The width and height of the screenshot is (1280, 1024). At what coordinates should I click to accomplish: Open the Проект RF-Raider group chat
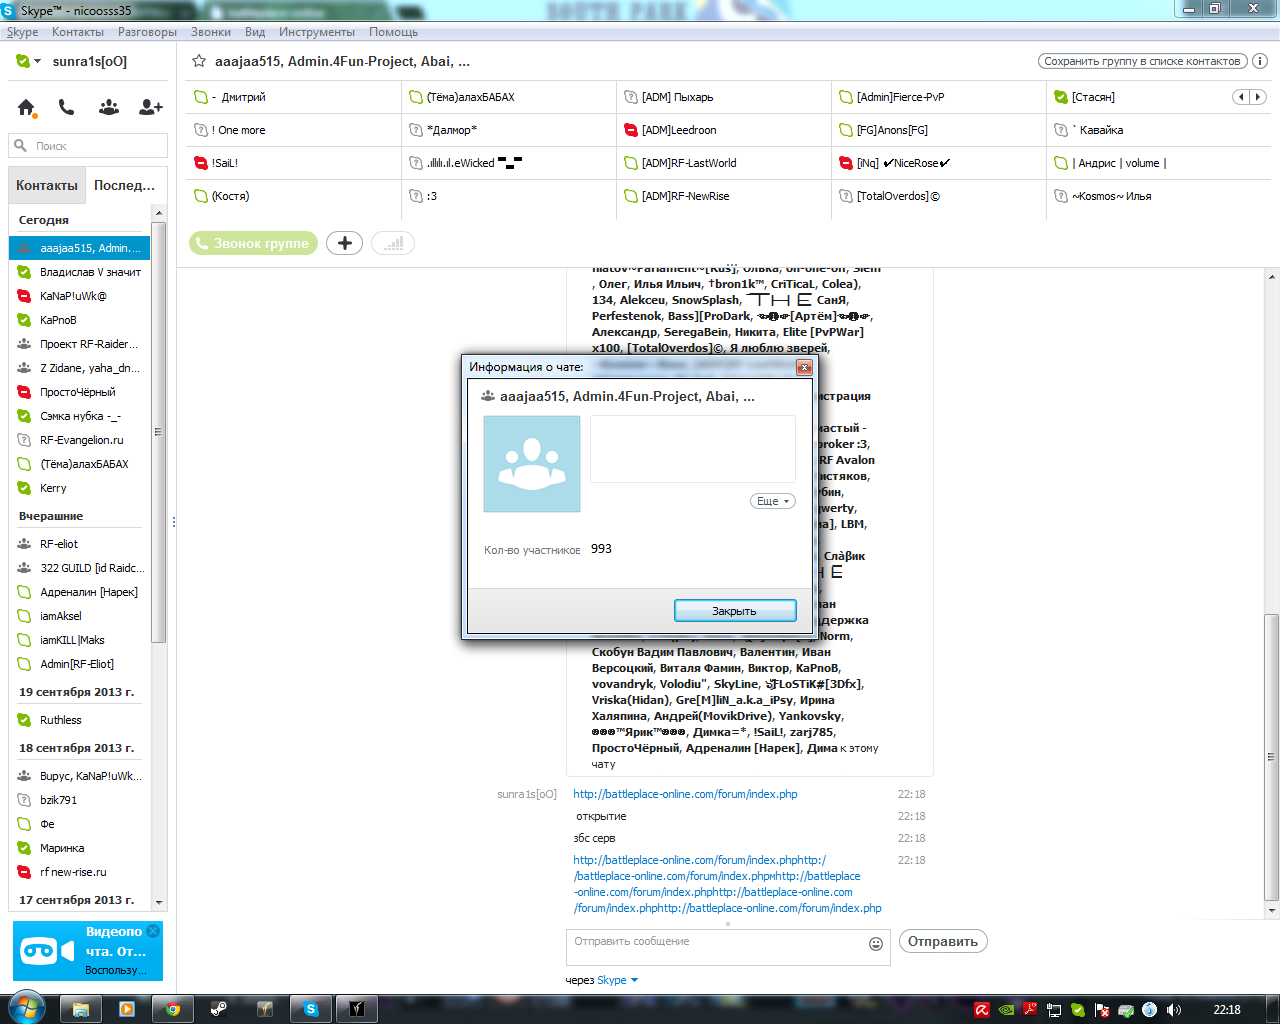[x=80, y=344]
